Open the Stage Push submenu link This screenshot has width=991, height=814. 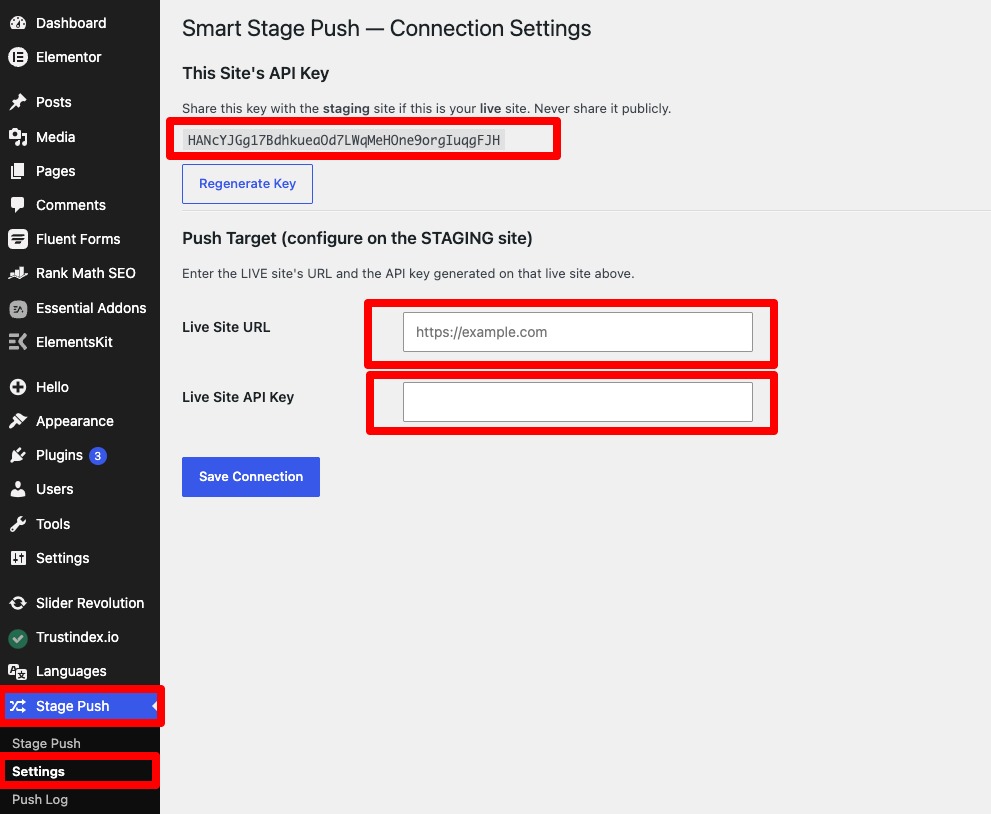(x=46, y=743)
